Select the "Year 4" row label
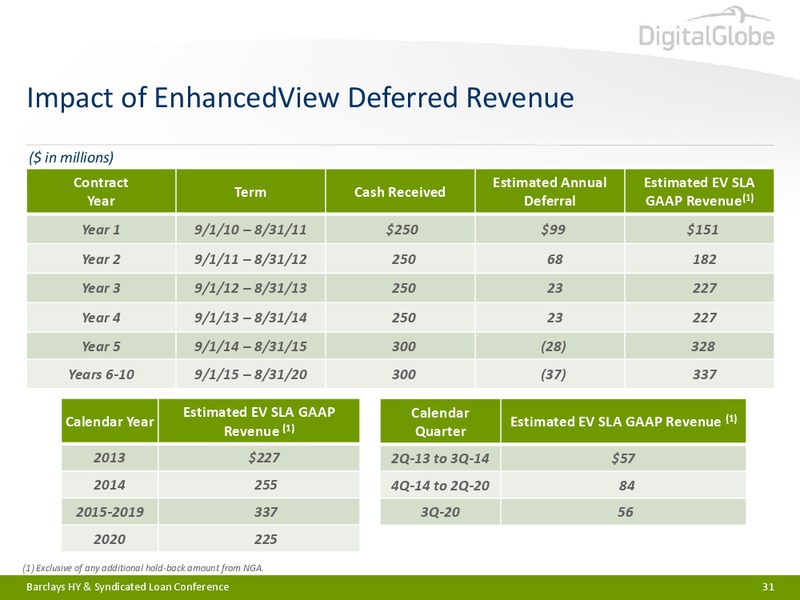 [x=101, y=317]
